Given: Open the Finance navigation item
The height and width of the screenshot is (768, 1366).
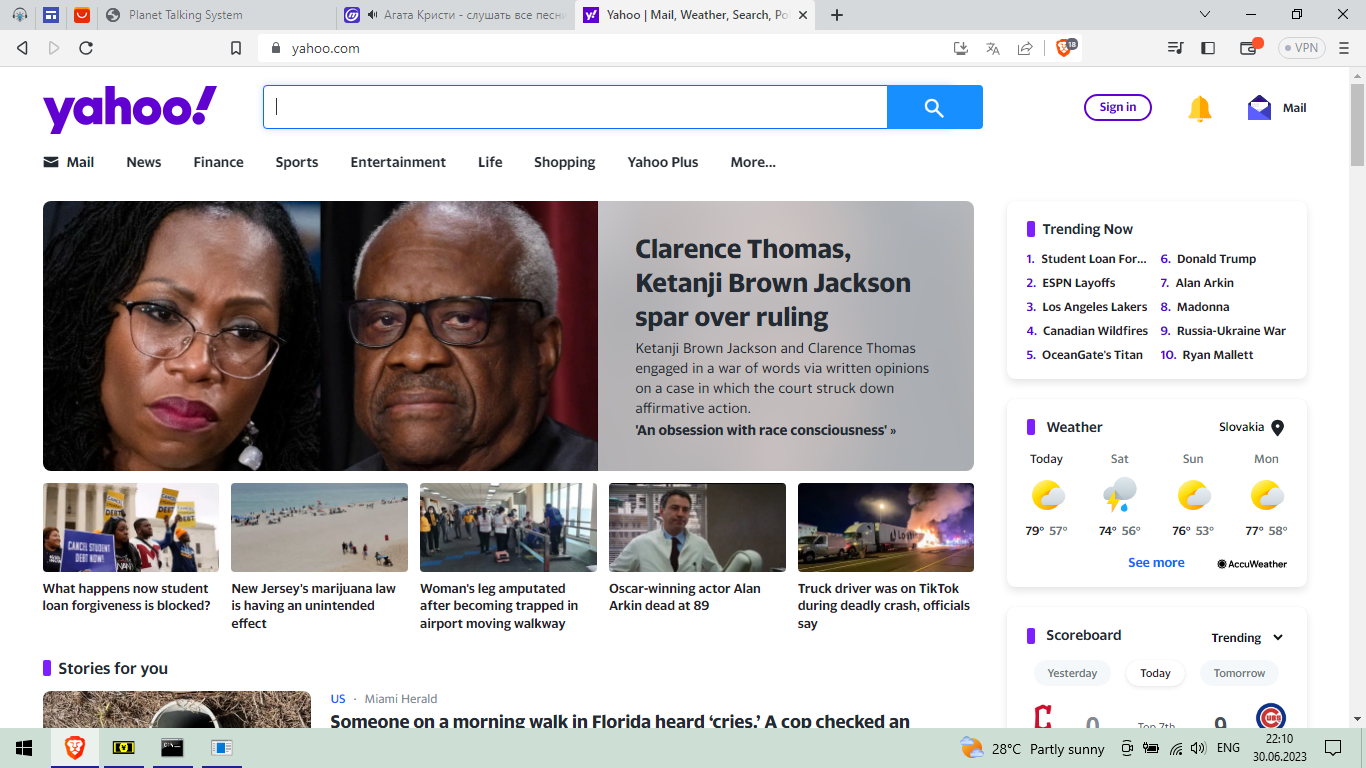Looking at the screenshot, I should point(219,162).
